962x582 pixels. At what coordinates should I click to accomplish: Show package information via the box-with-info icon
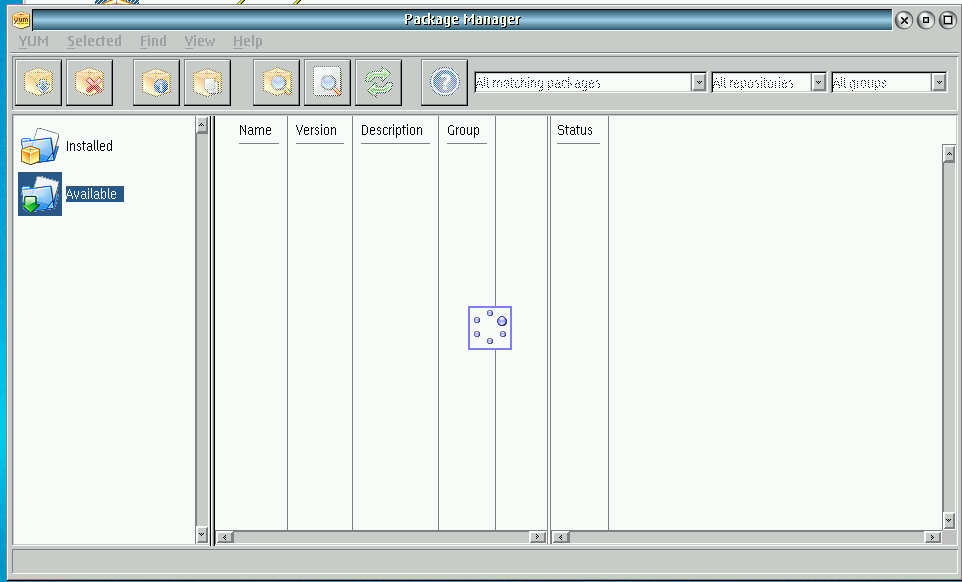point(156,82)
